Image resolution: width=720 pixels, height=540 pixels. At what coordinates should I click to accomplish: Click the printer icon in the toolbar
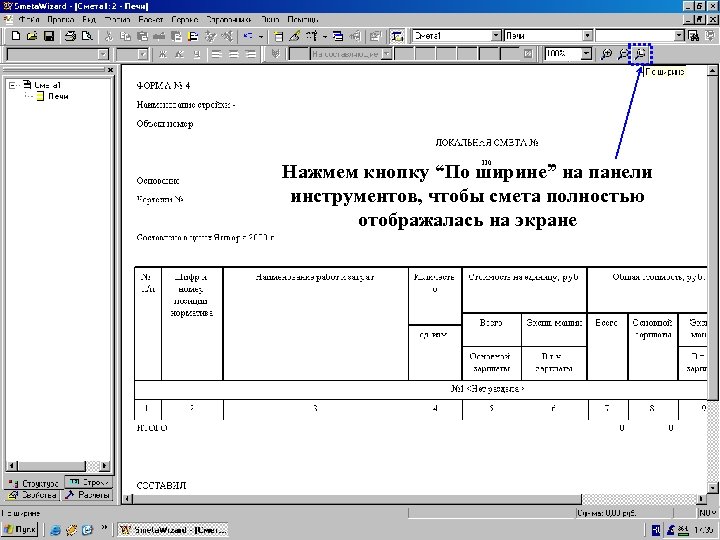tap(70, 36)
